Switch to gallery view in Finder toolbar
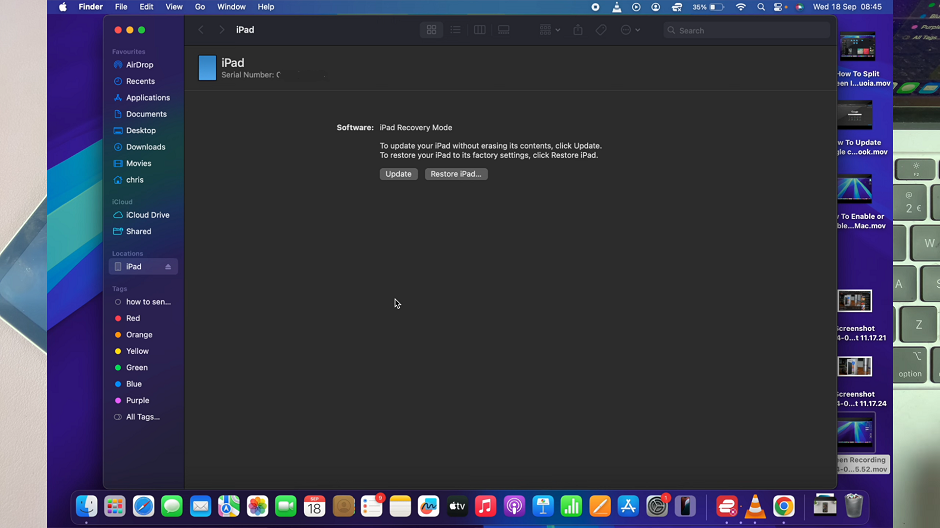Screen dimensions: 940x528 (x=504, y=30)
